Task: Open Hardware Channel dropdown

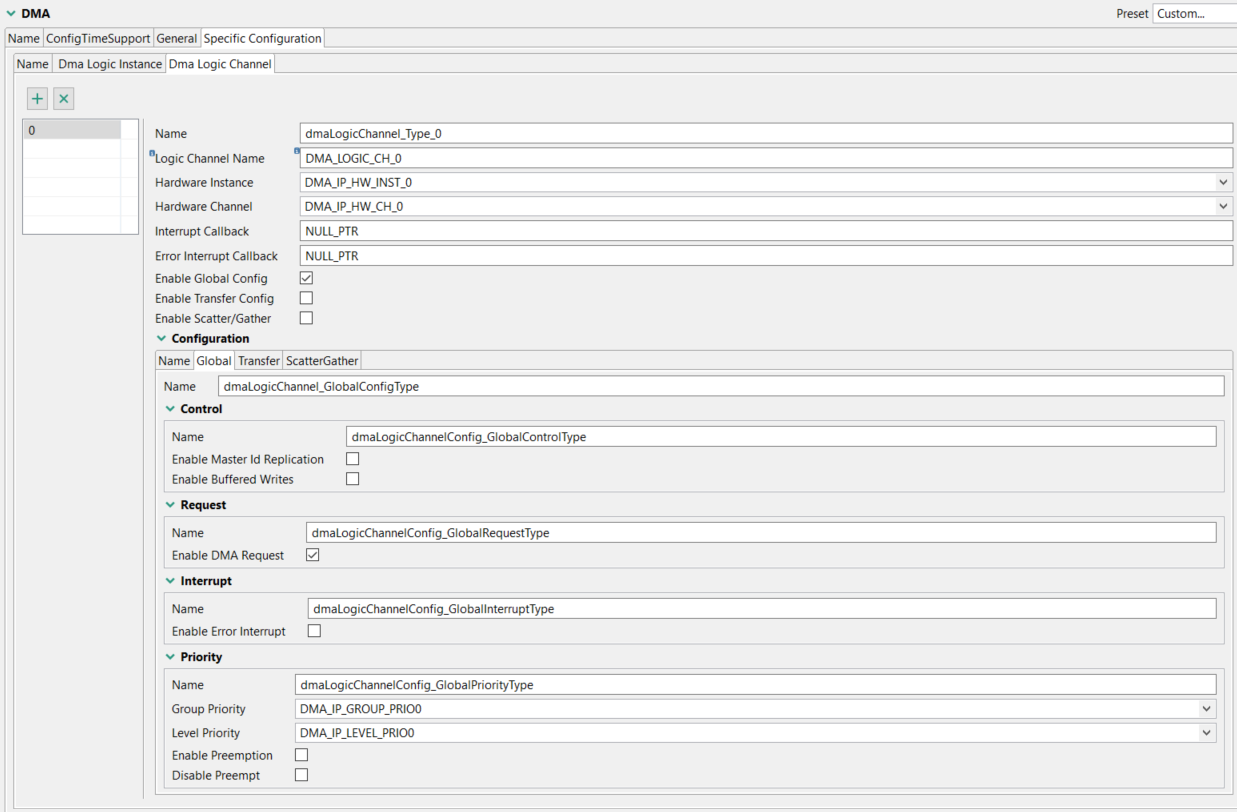Action: [1223, 207]
